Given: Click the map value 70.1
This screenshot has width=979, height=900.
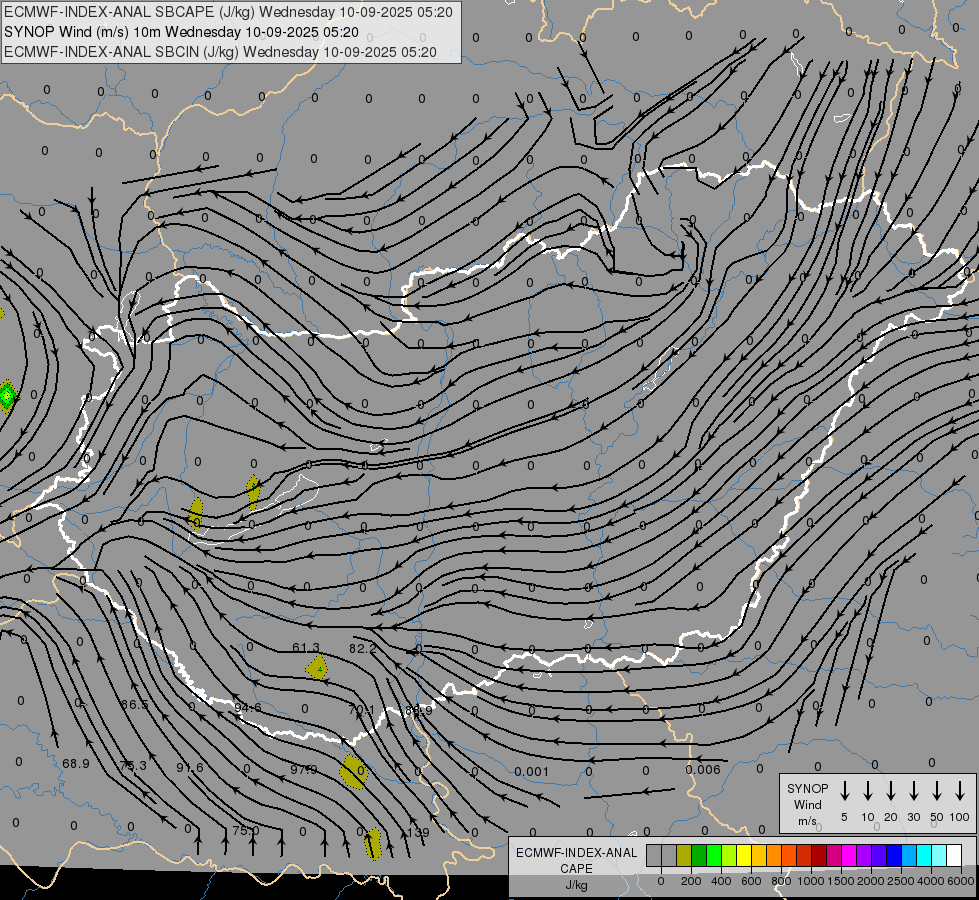Looking at the screenshot, I should 362,710.
